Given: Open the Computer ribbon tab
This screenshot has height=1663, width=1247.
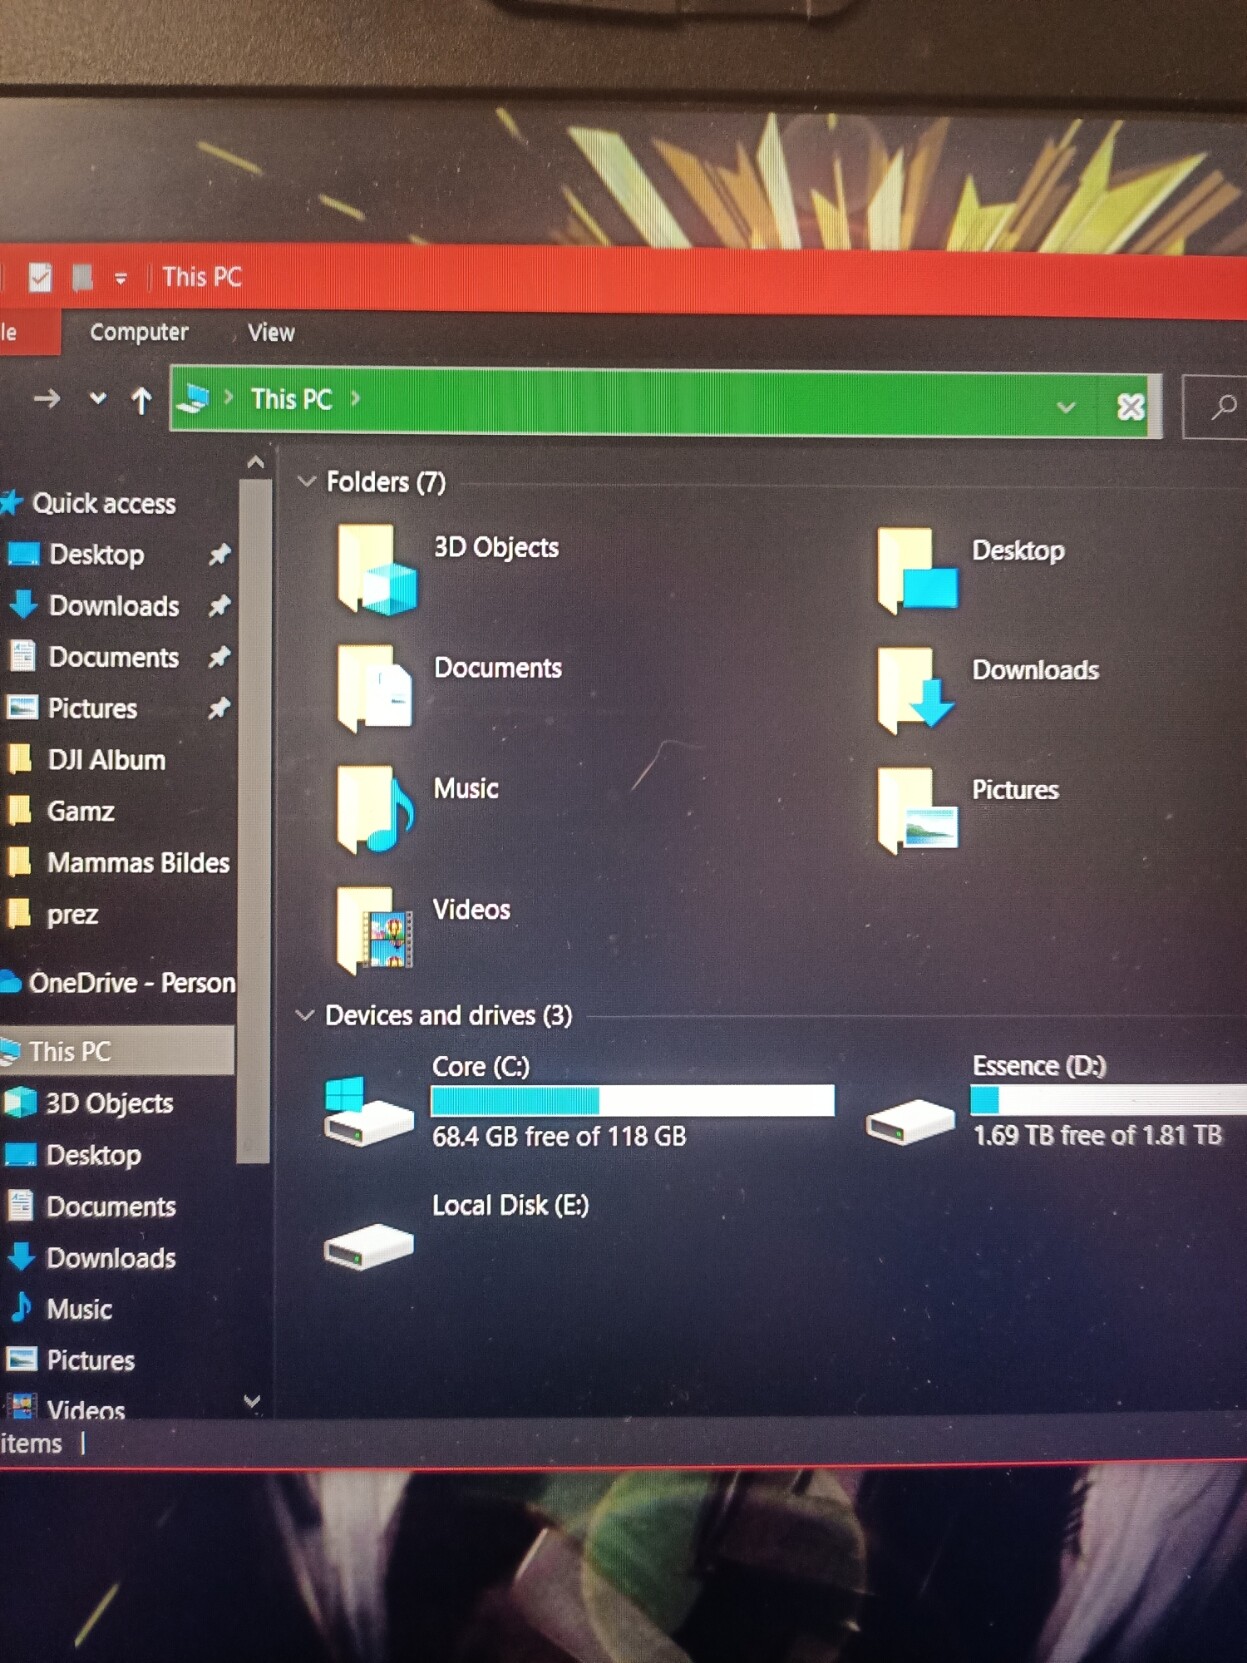Looking at the screenshot, I should point(139,332).
